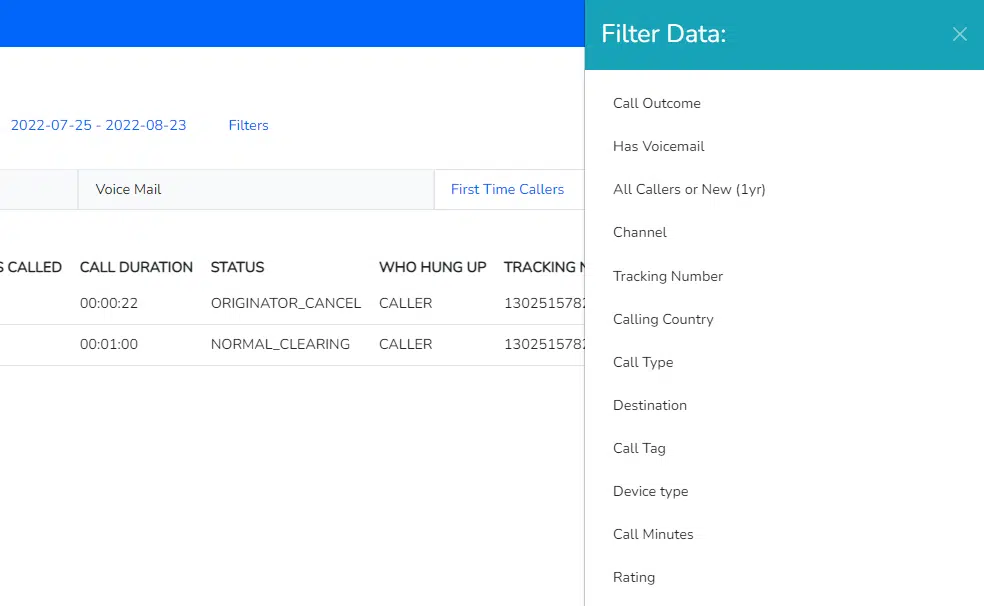984x606 pixels.
Task: Expand the Has Voicemail filter
Action: [x=658, y=146]
